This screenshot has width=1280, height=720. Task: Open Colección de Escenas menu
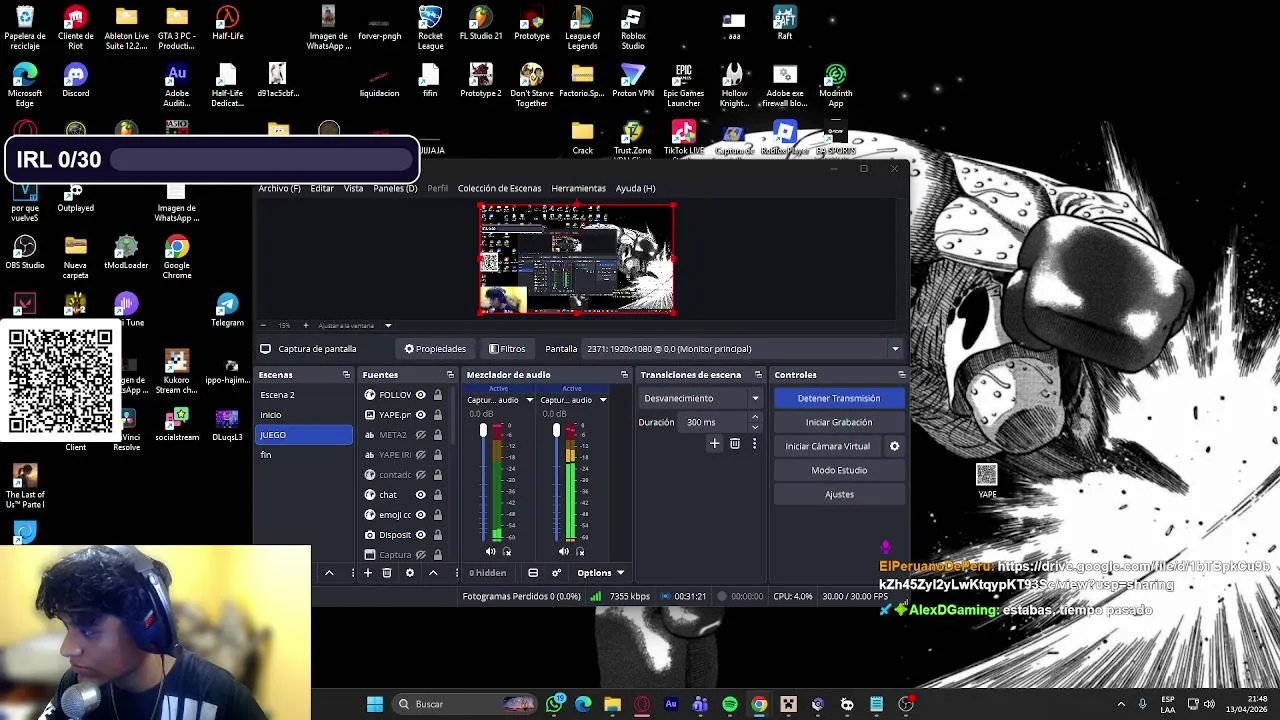tap(499, 188)
